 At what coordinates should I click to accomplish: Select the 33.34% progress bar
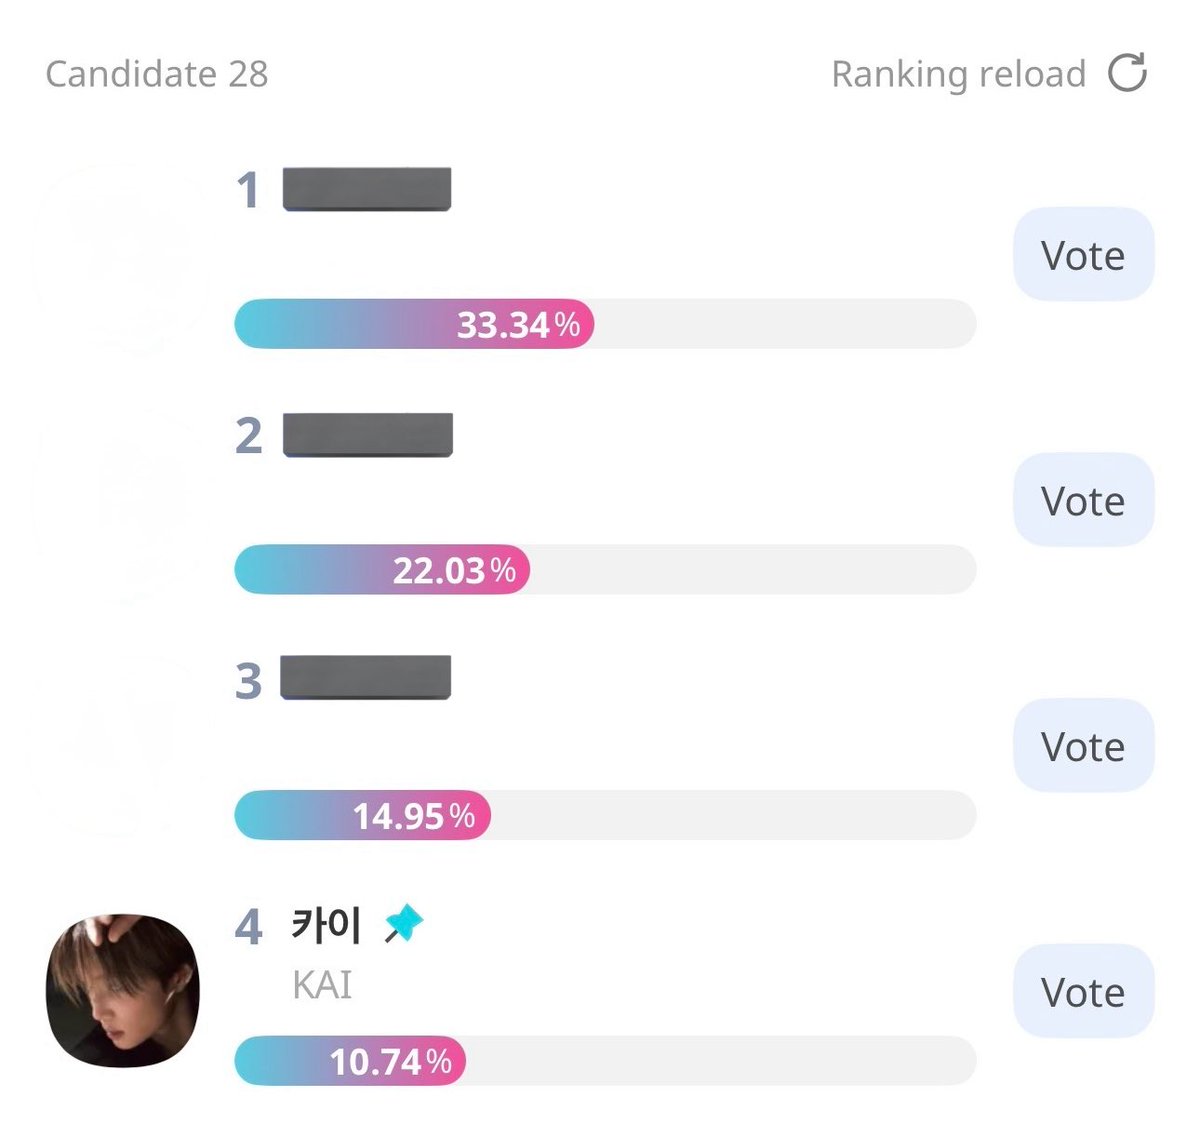click(x=605, y=324)
